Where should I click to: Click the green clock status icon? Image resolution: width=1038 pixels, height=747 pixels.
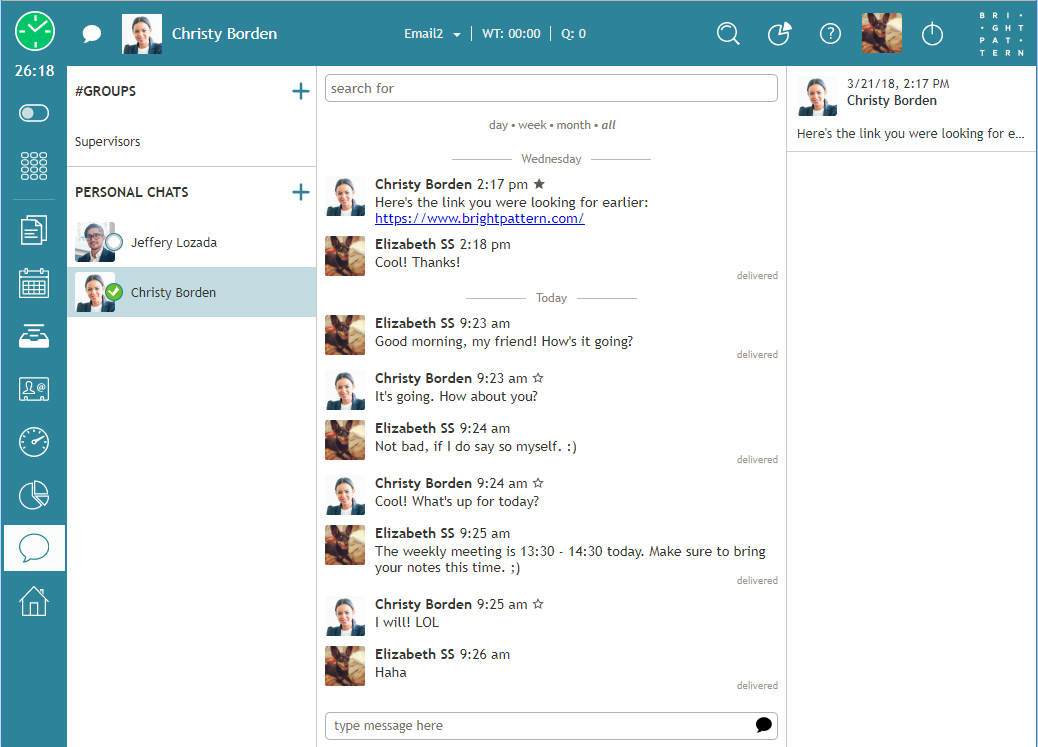[x=34, y=31]
